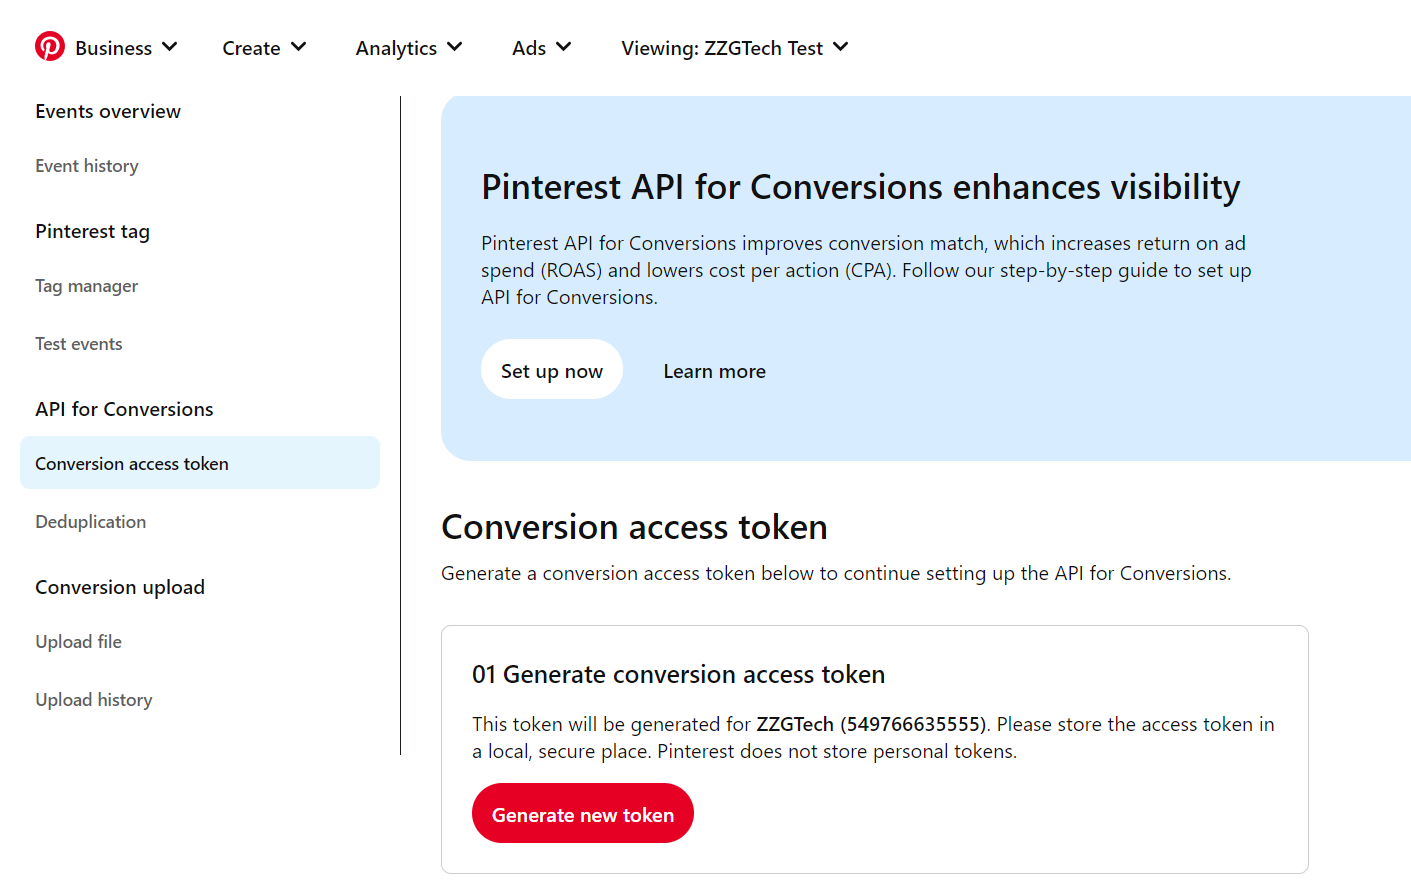Expand the Ads chevron arrow
1411x885 pixels.
pyautogui.click(x=564, y=47)
